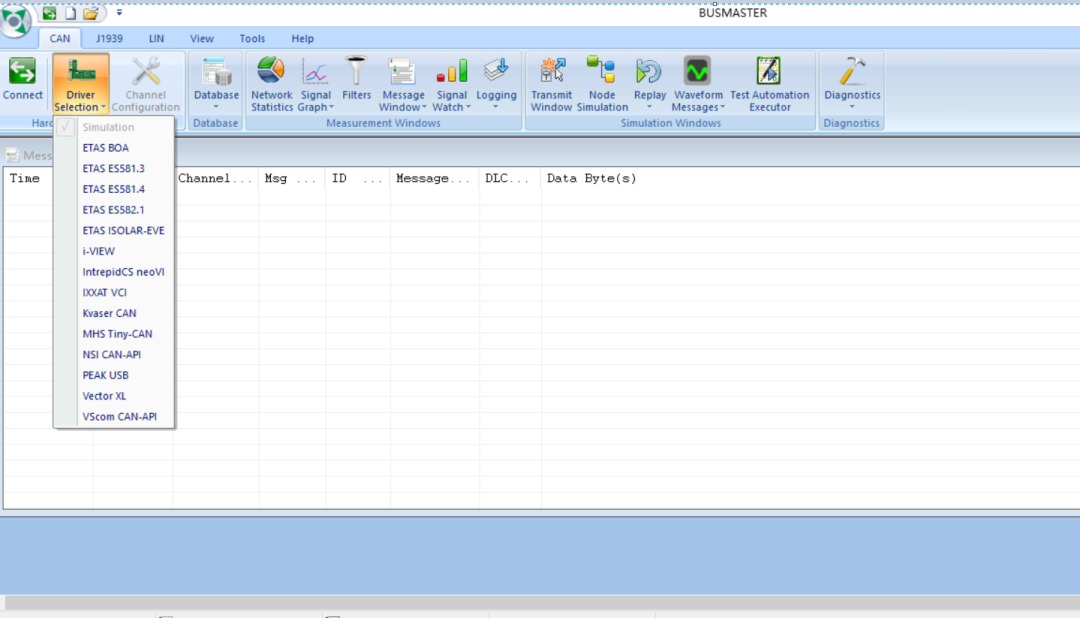1080x618 pixels.
Task: Click the Message column header
Action: click(433, 178)
